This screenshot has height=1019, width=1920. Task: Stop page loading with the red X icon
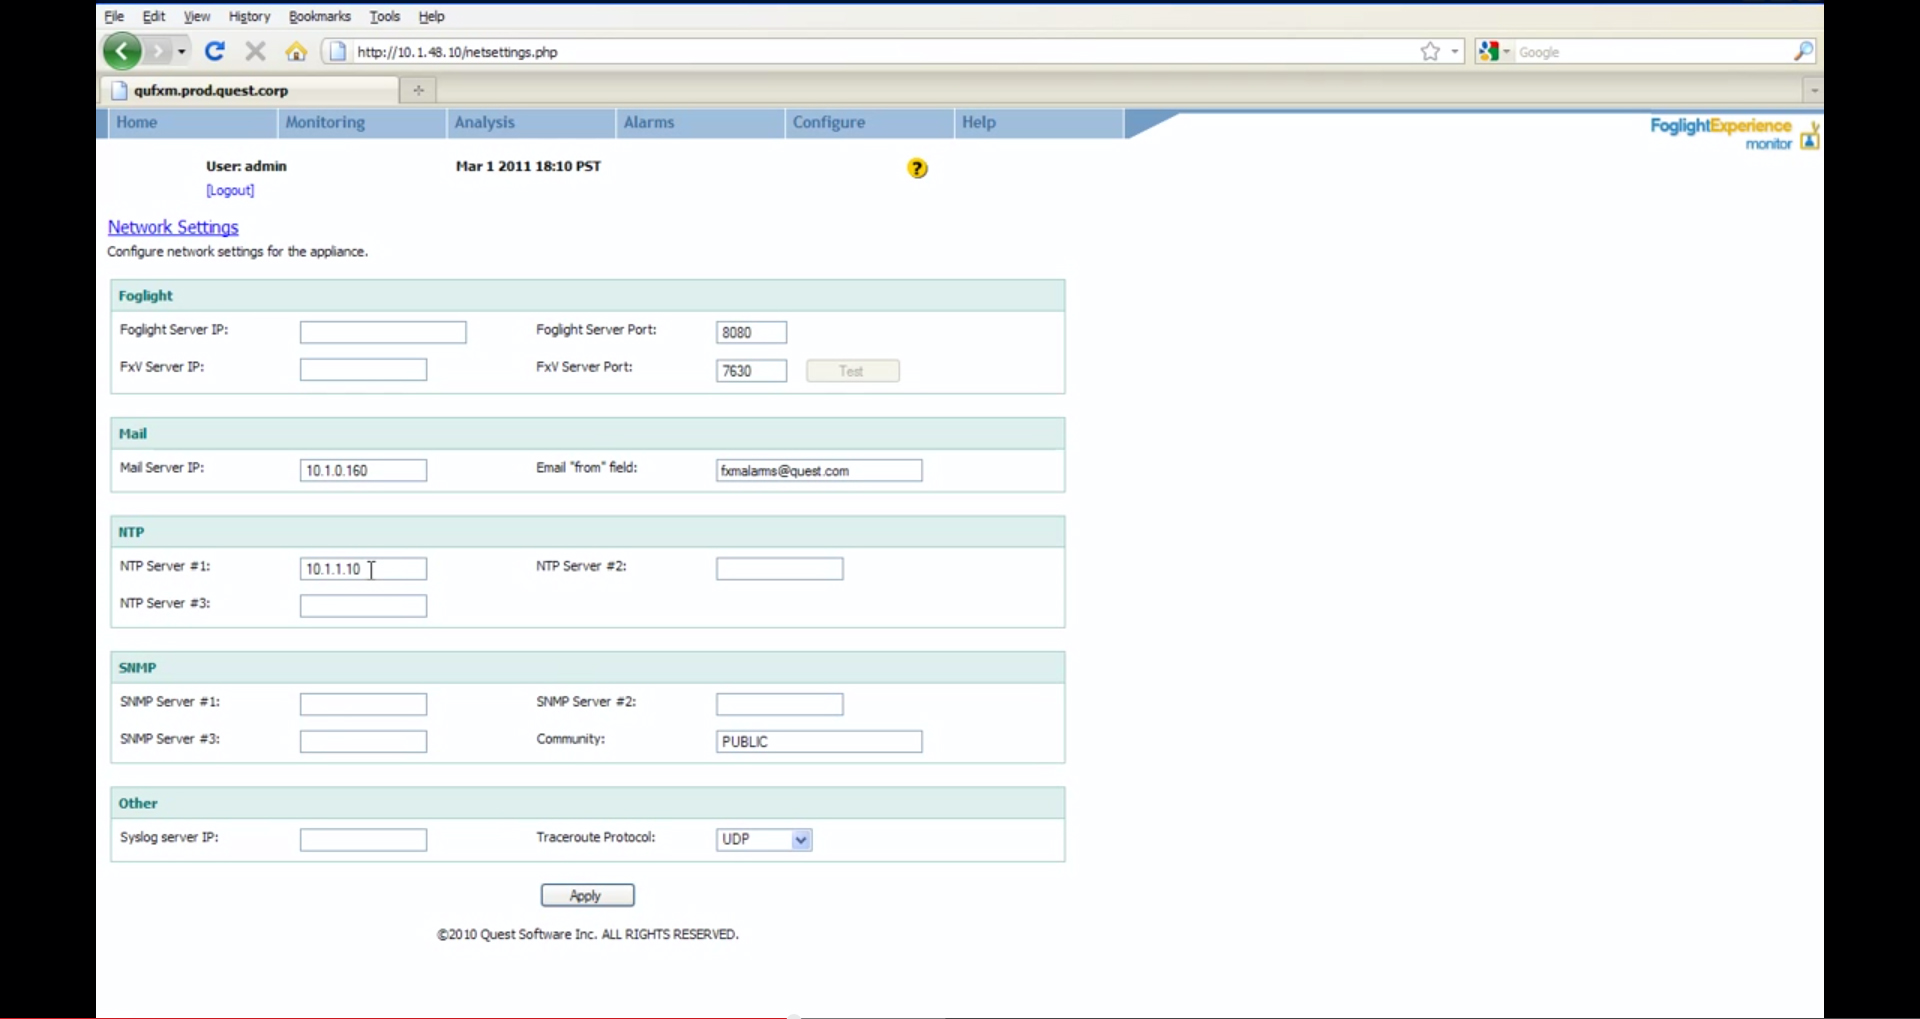pos(255,51)
